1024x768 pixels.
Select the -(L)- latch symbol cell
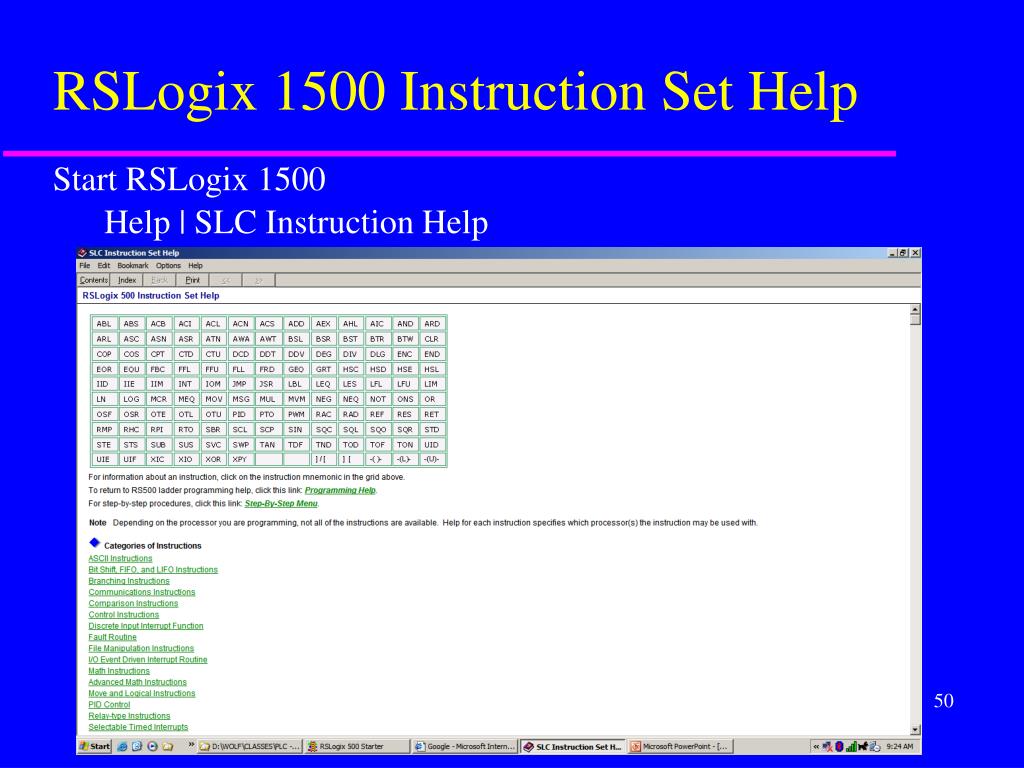point(405,460)
